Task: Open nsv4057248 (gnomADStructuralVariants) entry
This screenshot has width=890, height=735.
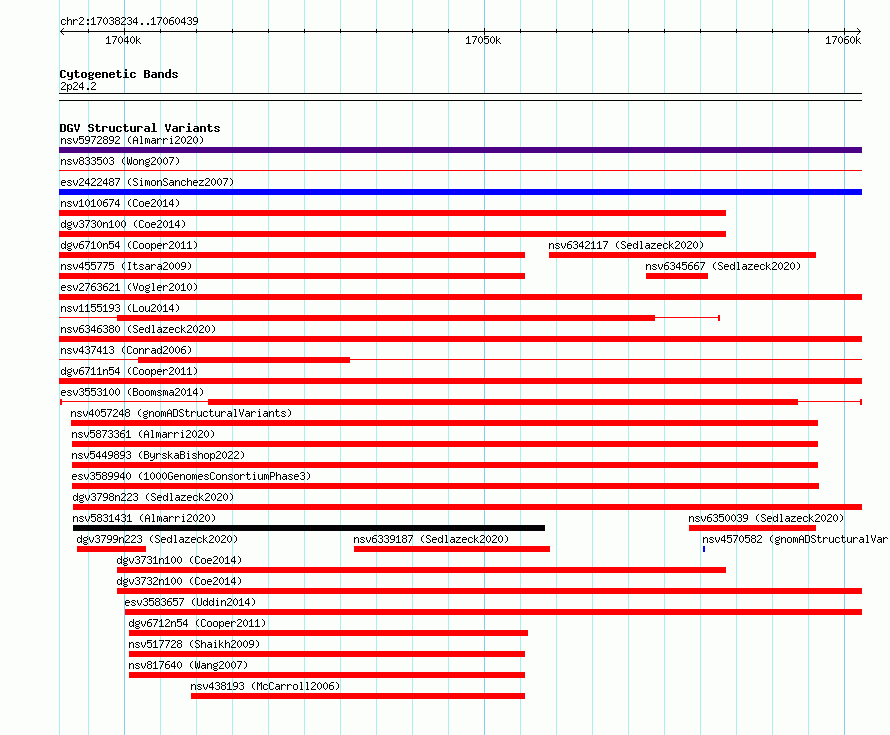Action: 181,413
